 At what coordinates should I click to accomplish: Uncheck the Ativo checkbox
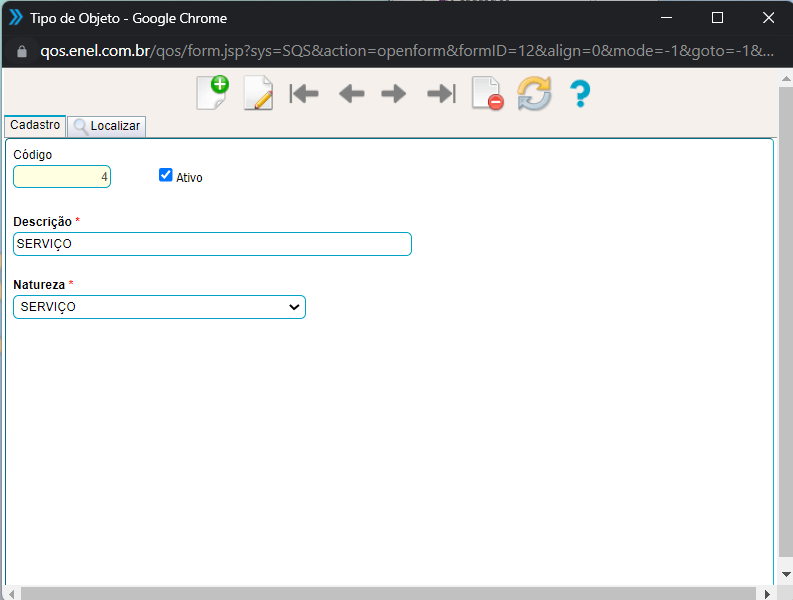166,175
